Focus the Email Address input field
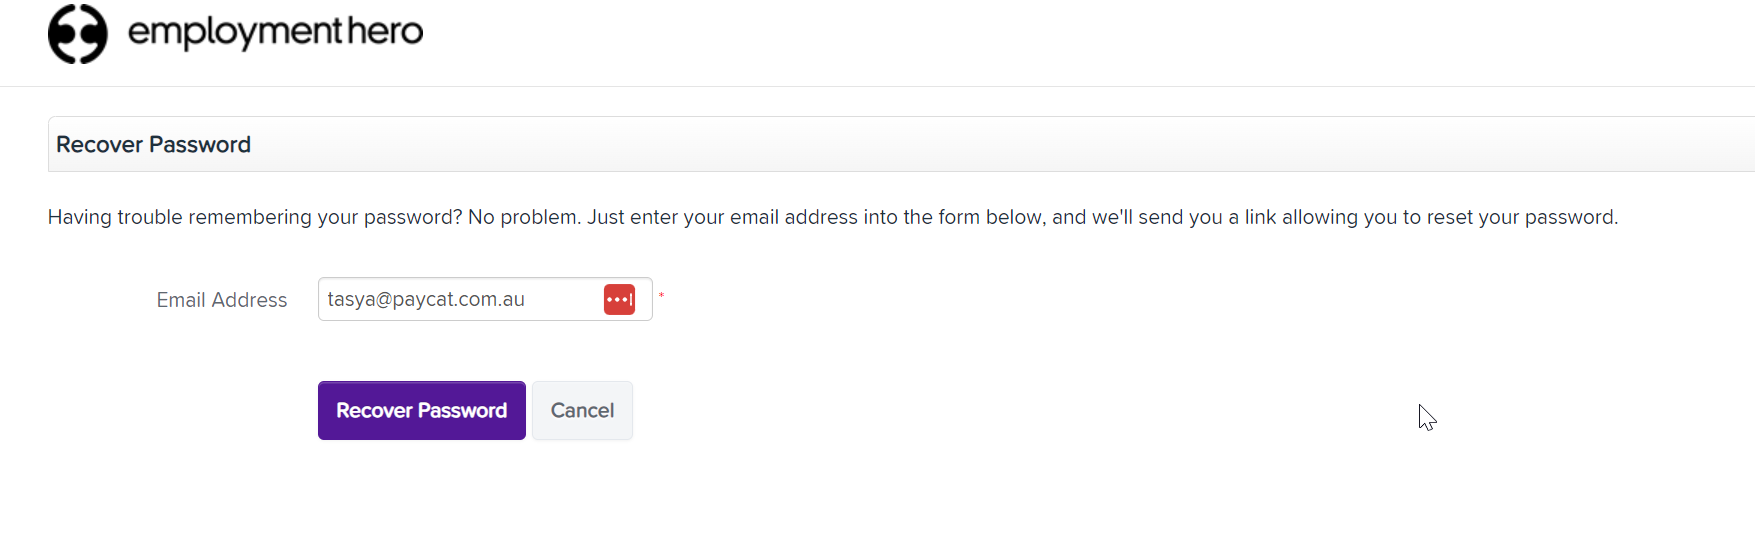This screenshot has height=556, width=1755. click(x=485, y=299)
